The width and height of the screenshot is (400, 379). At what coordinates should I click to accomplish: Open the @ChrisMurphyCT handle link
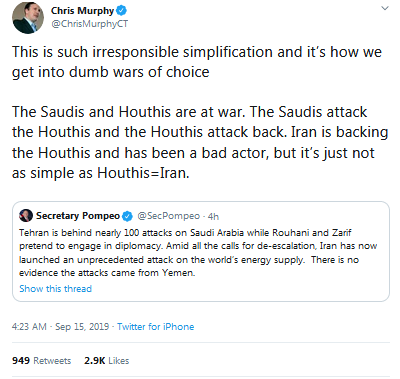[x=89, y=24]
